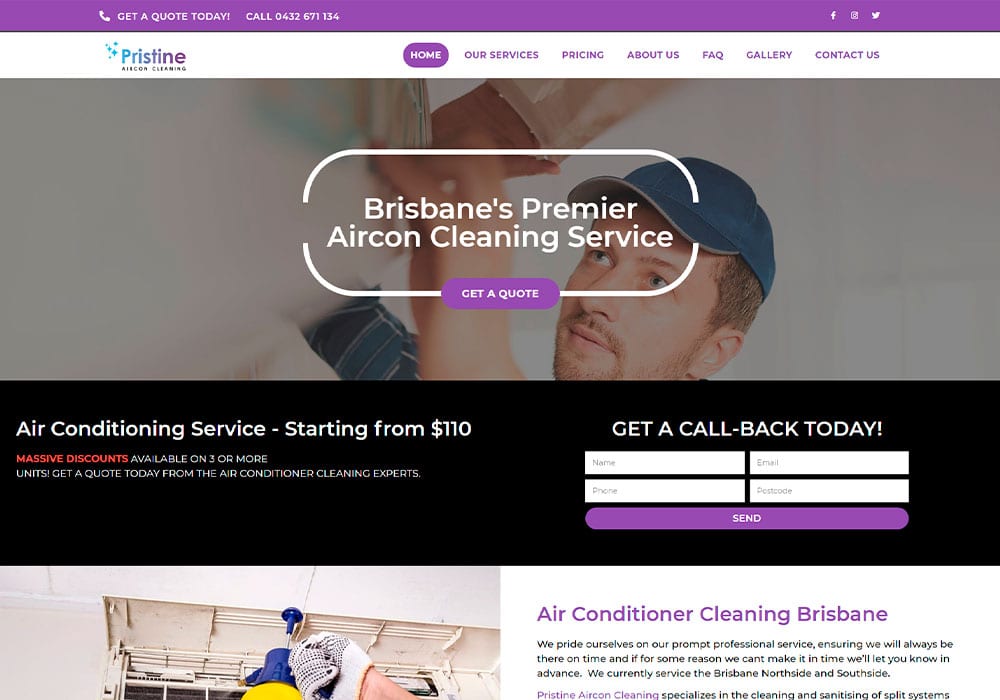Click the GET A QUOTE hero button

pyautogui.click(x=500, y=293)
